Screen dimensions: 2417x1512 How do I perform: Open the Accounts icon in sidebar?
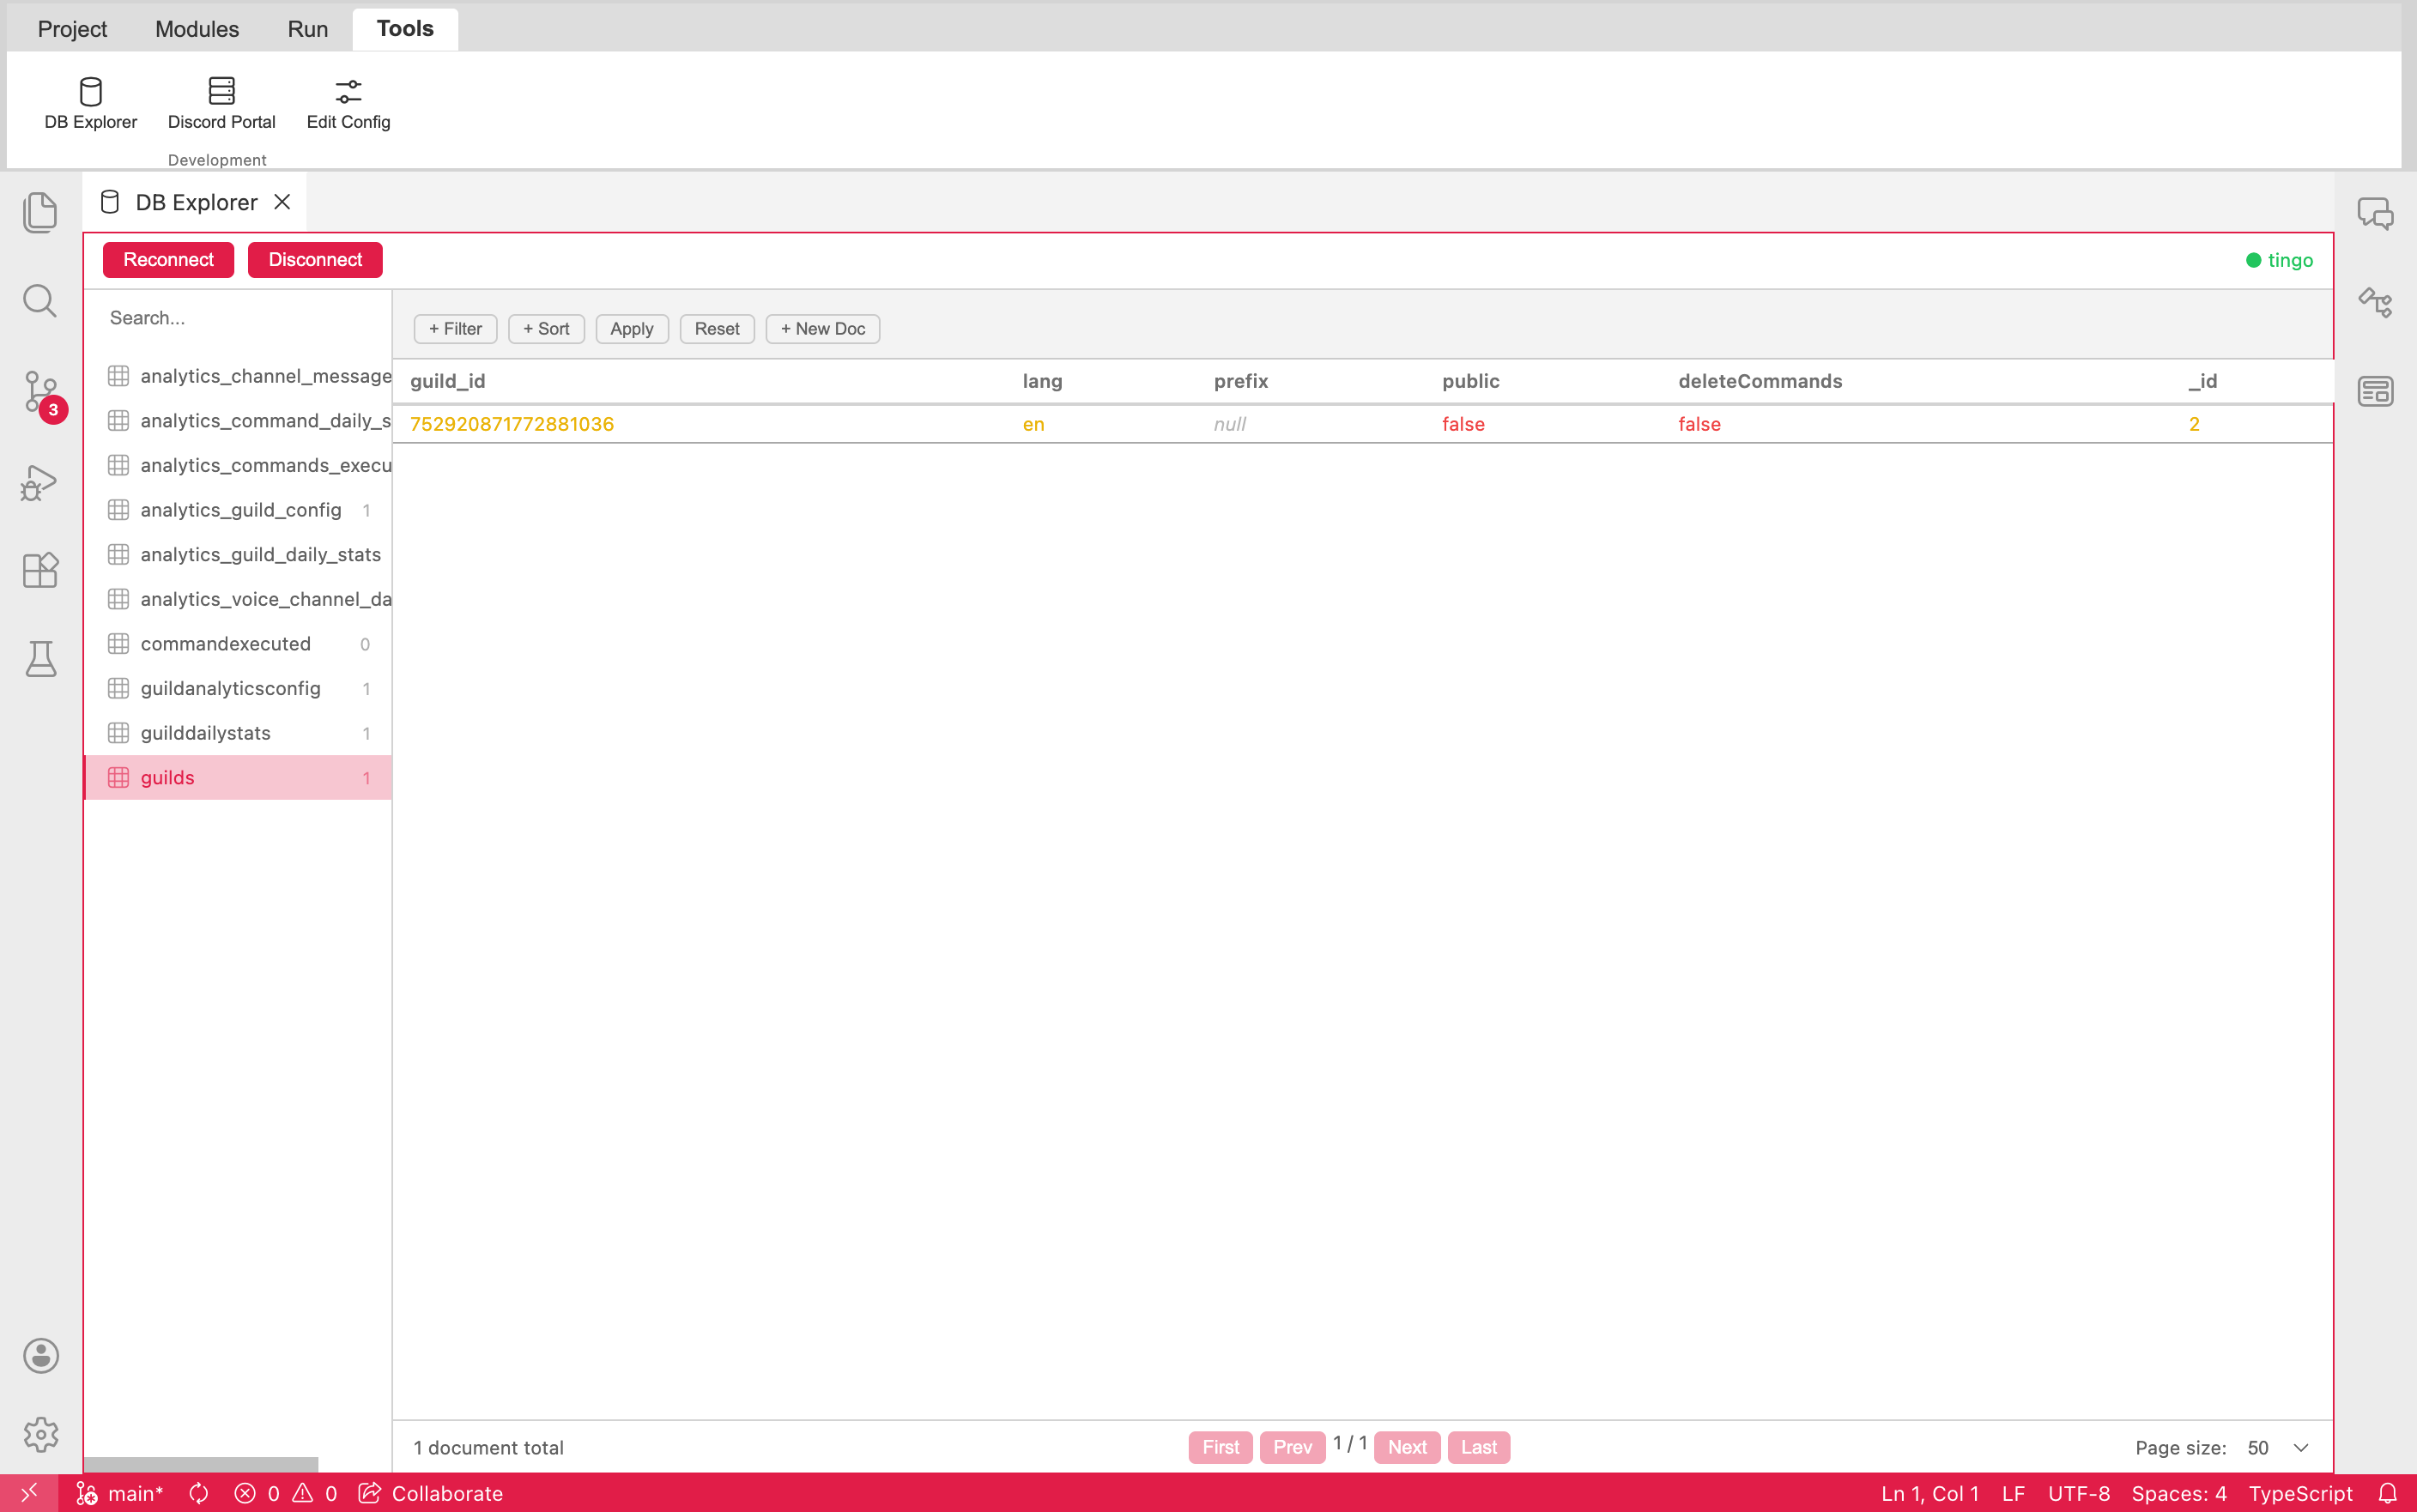point(40,1356)
